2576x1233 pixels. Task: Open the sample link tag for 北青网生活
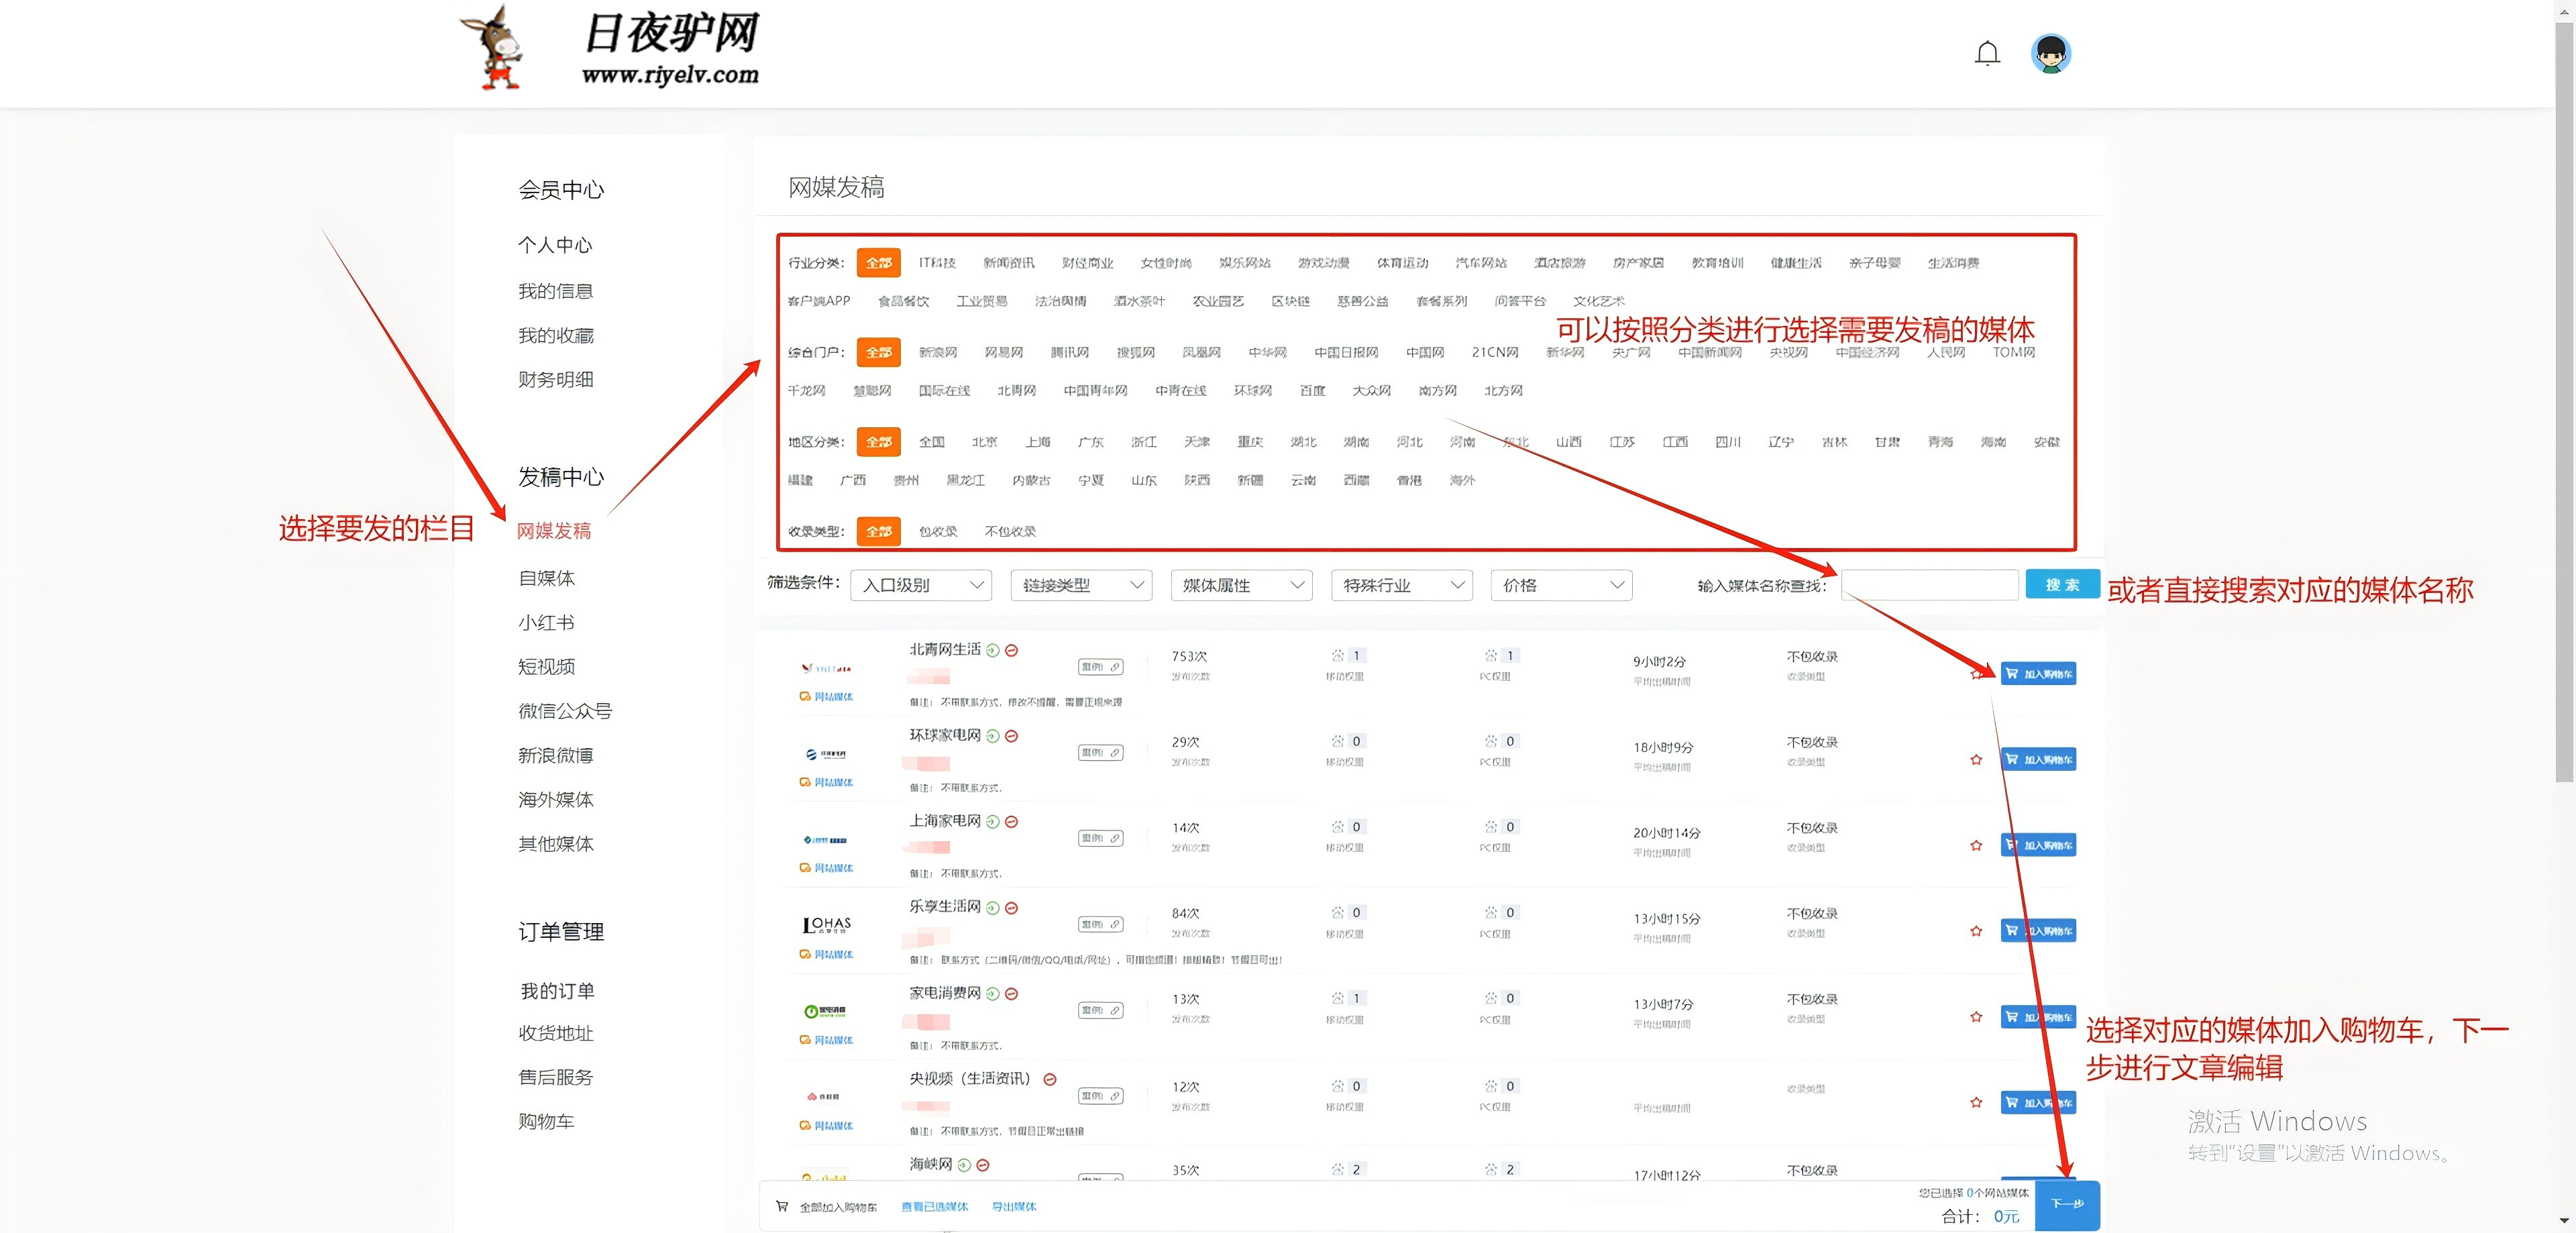[x=1100, y=667]
